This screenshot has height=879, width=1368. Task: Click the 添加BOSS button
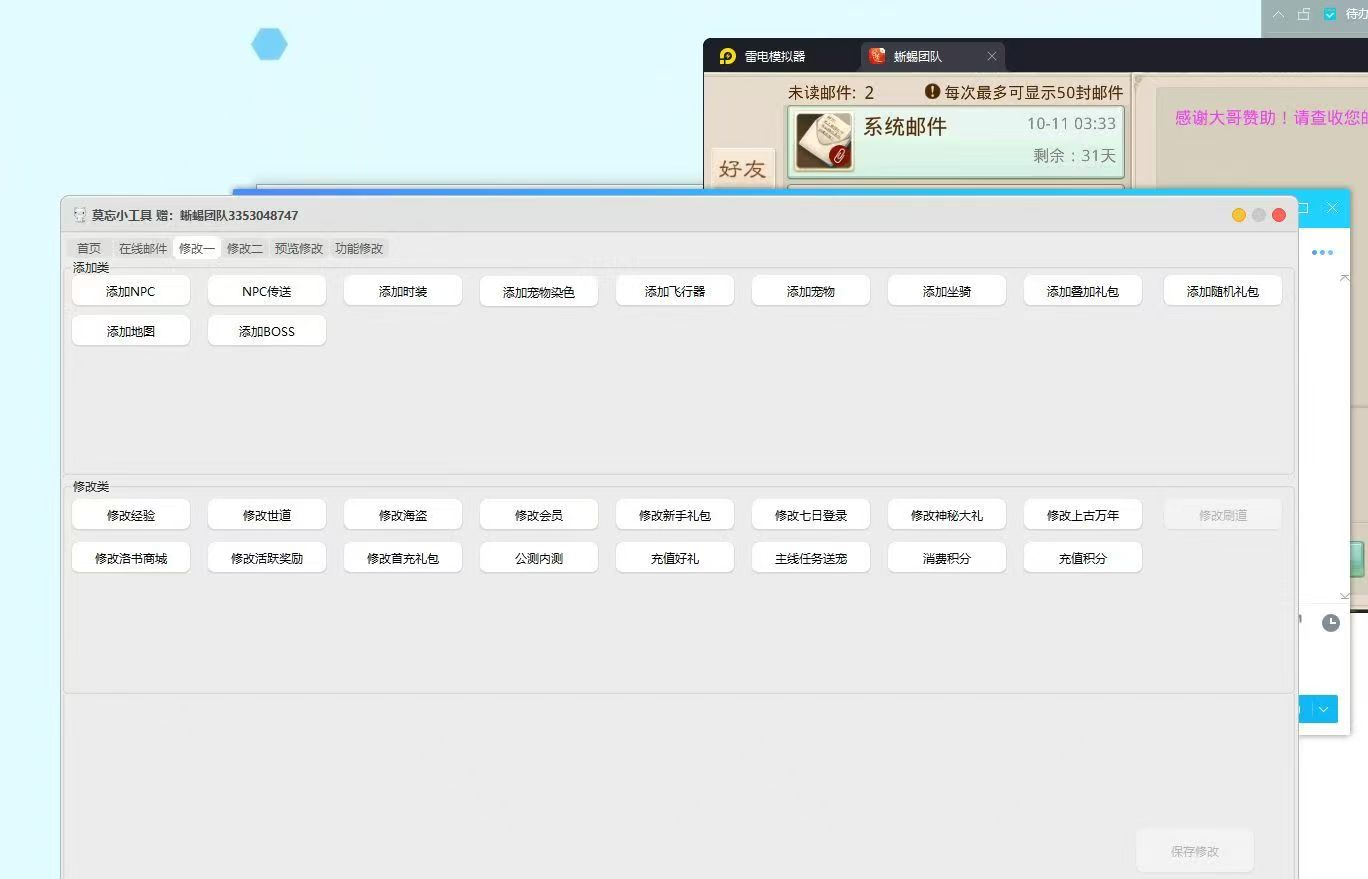click(x=267, y=331)
